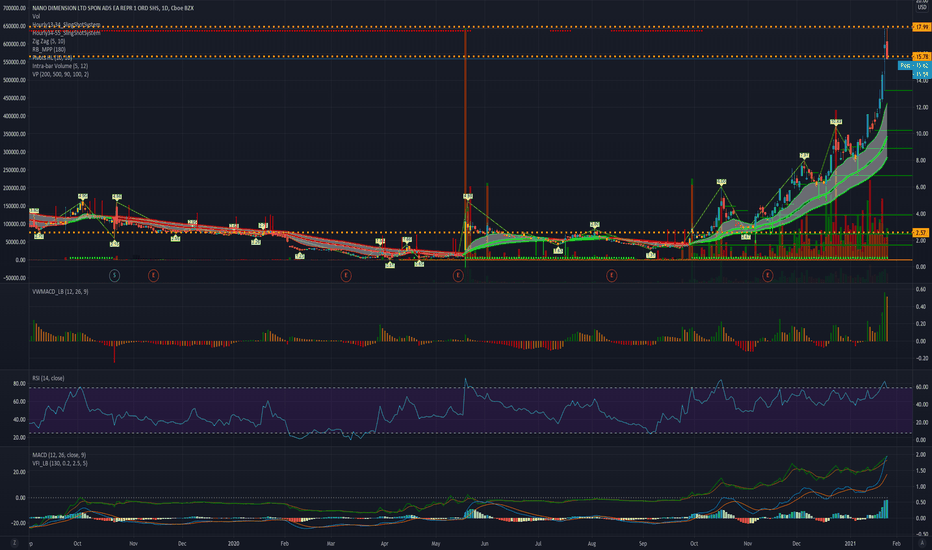
Task: Select the MACD (12, 26, close, 9) label
Action: tap(59, 455)
